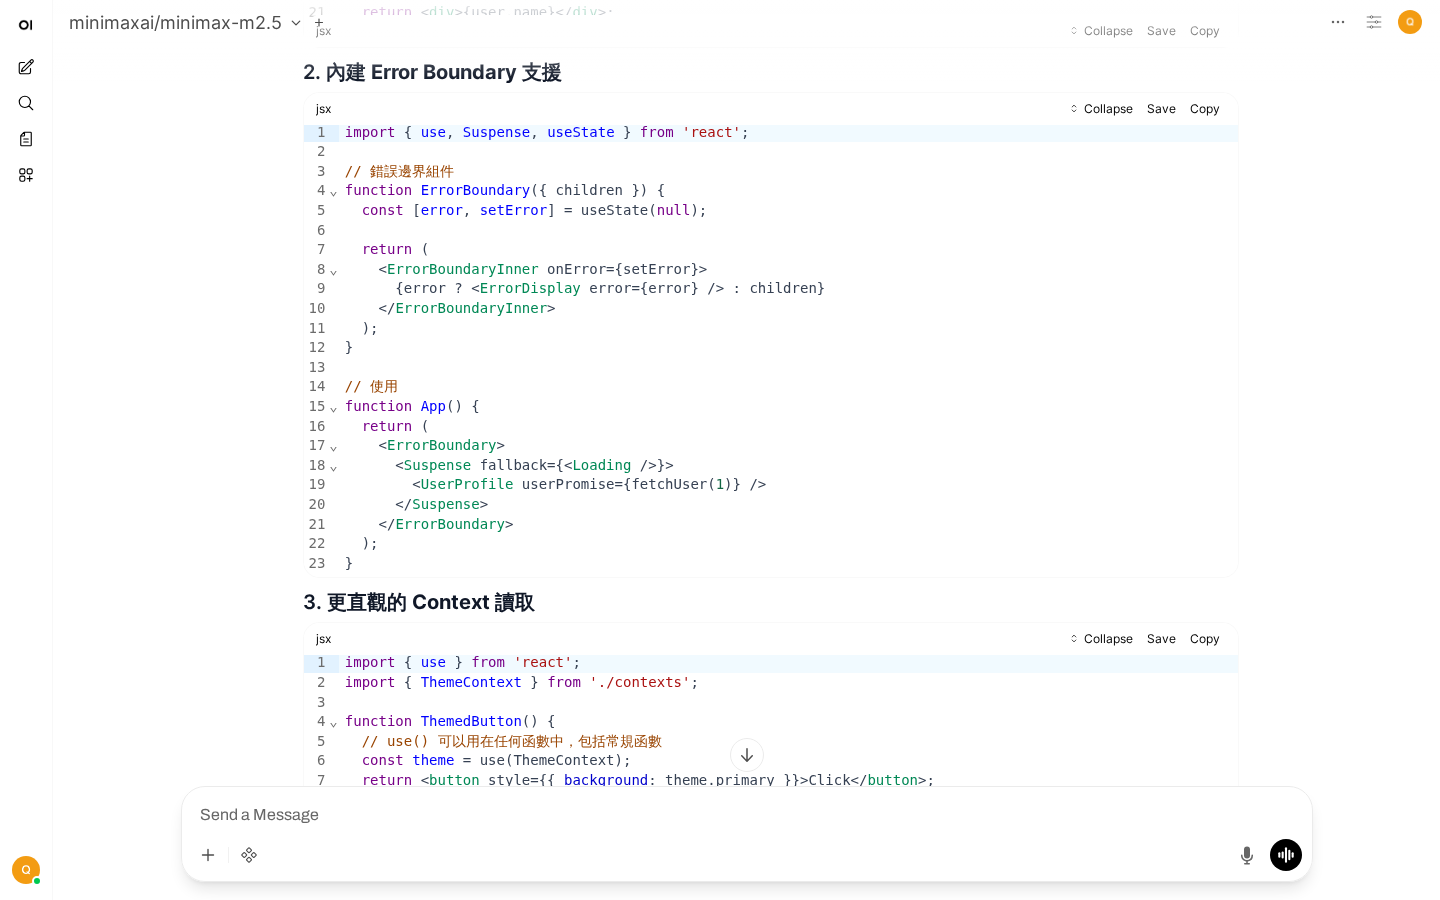Image resolution: width=1440 pixels, height=900 pixels.
Task: Fold the App function at line 15
Action: point(333,408)
